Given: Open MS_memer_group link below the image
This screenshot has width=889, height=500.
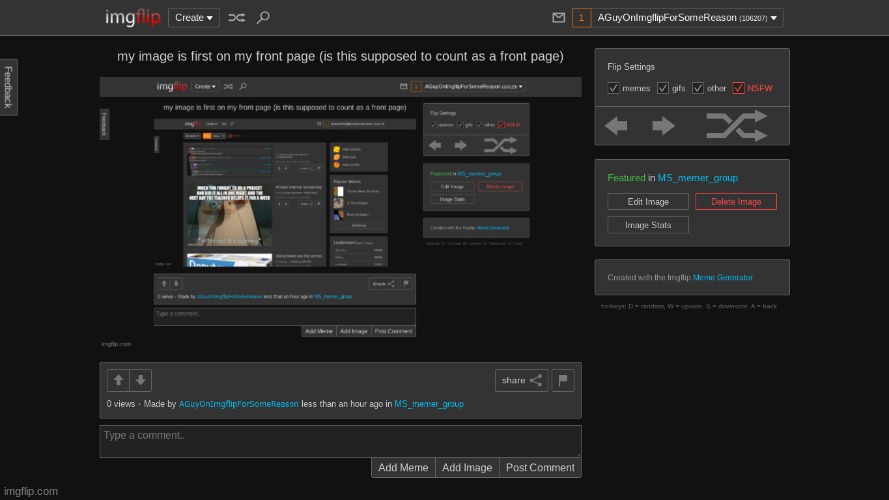Looking at the screenshot, I should [x=429, y=404].
